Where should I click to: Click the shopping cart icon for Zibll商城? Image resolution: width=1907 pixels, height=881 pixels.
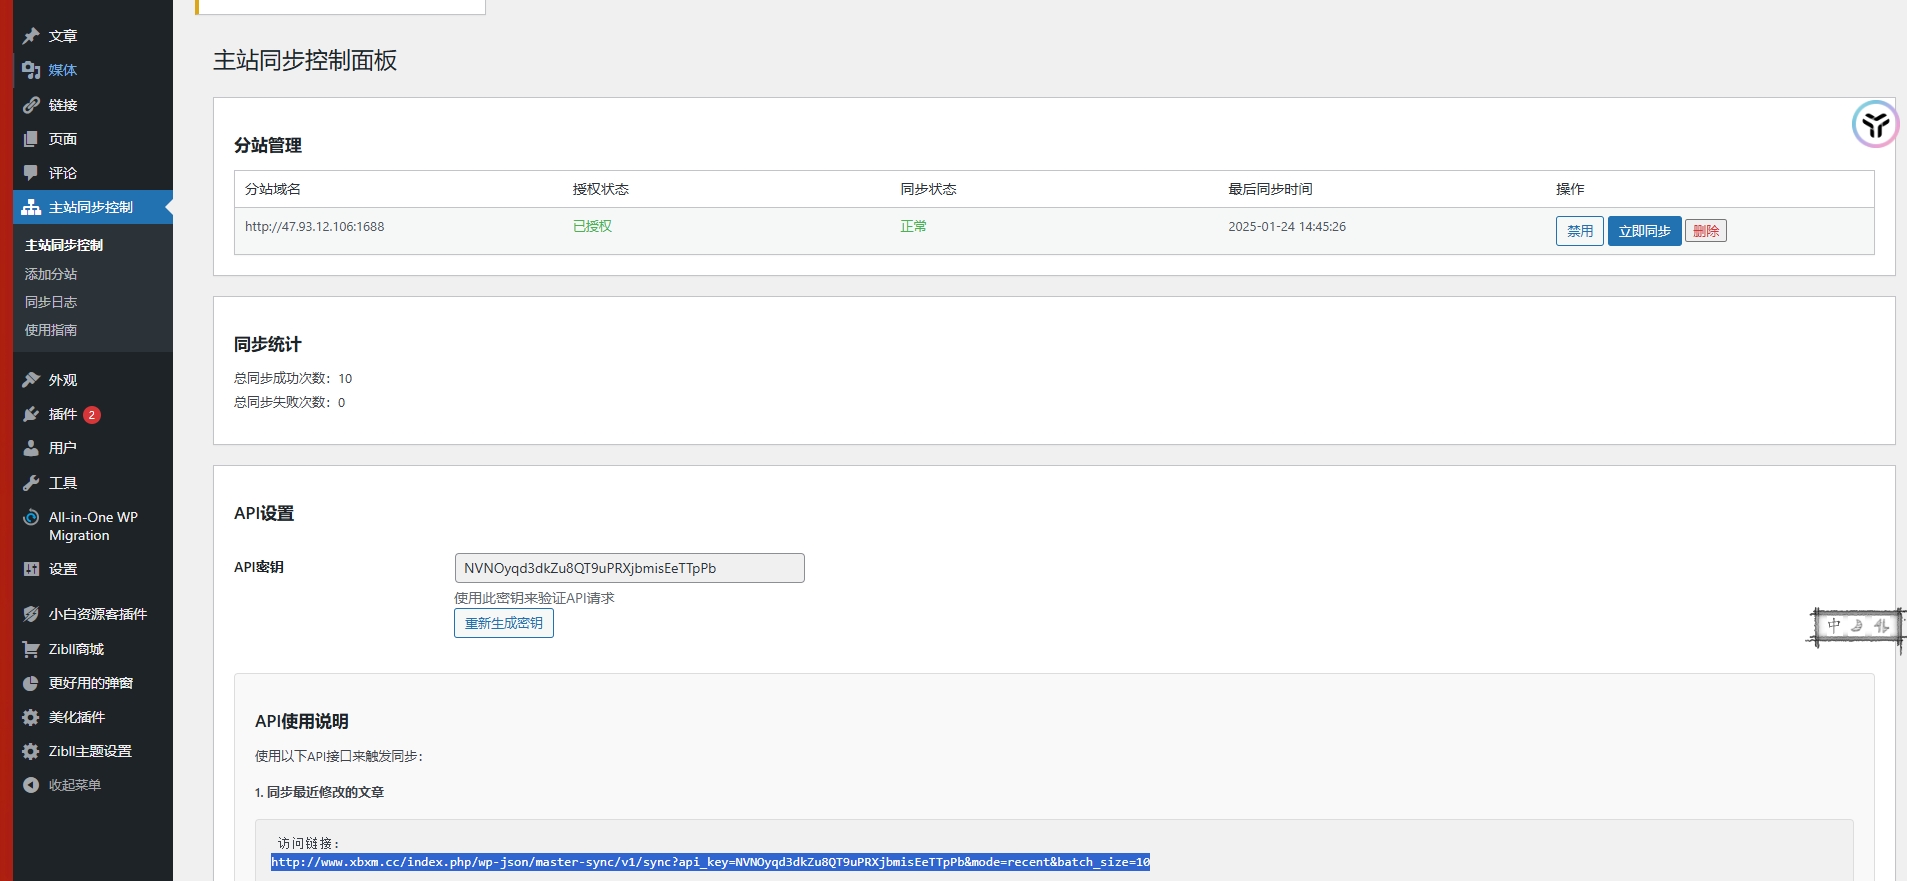pyautogui.click(x=31, y=649)
